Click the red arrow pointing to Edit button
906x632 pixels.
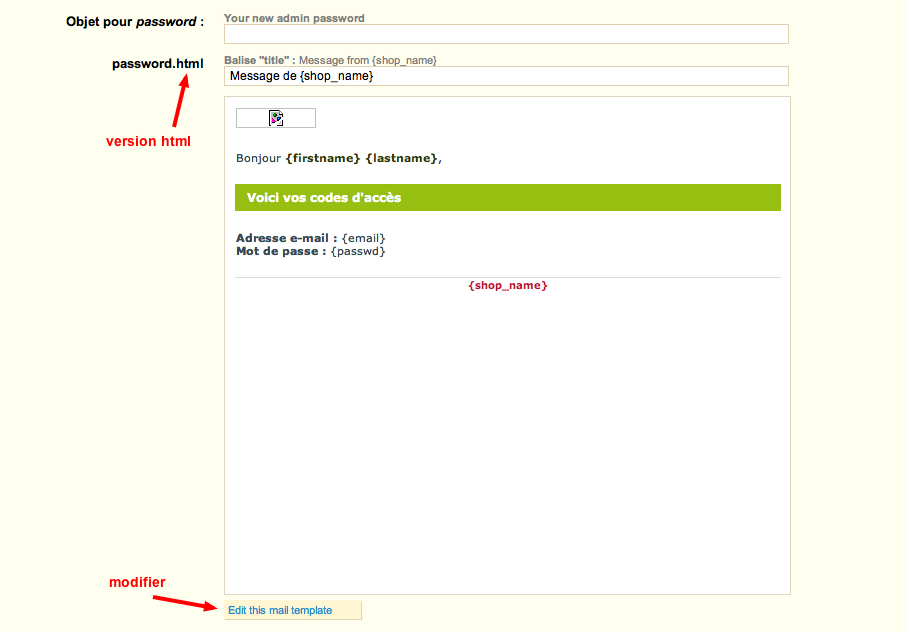pos(185,602)
